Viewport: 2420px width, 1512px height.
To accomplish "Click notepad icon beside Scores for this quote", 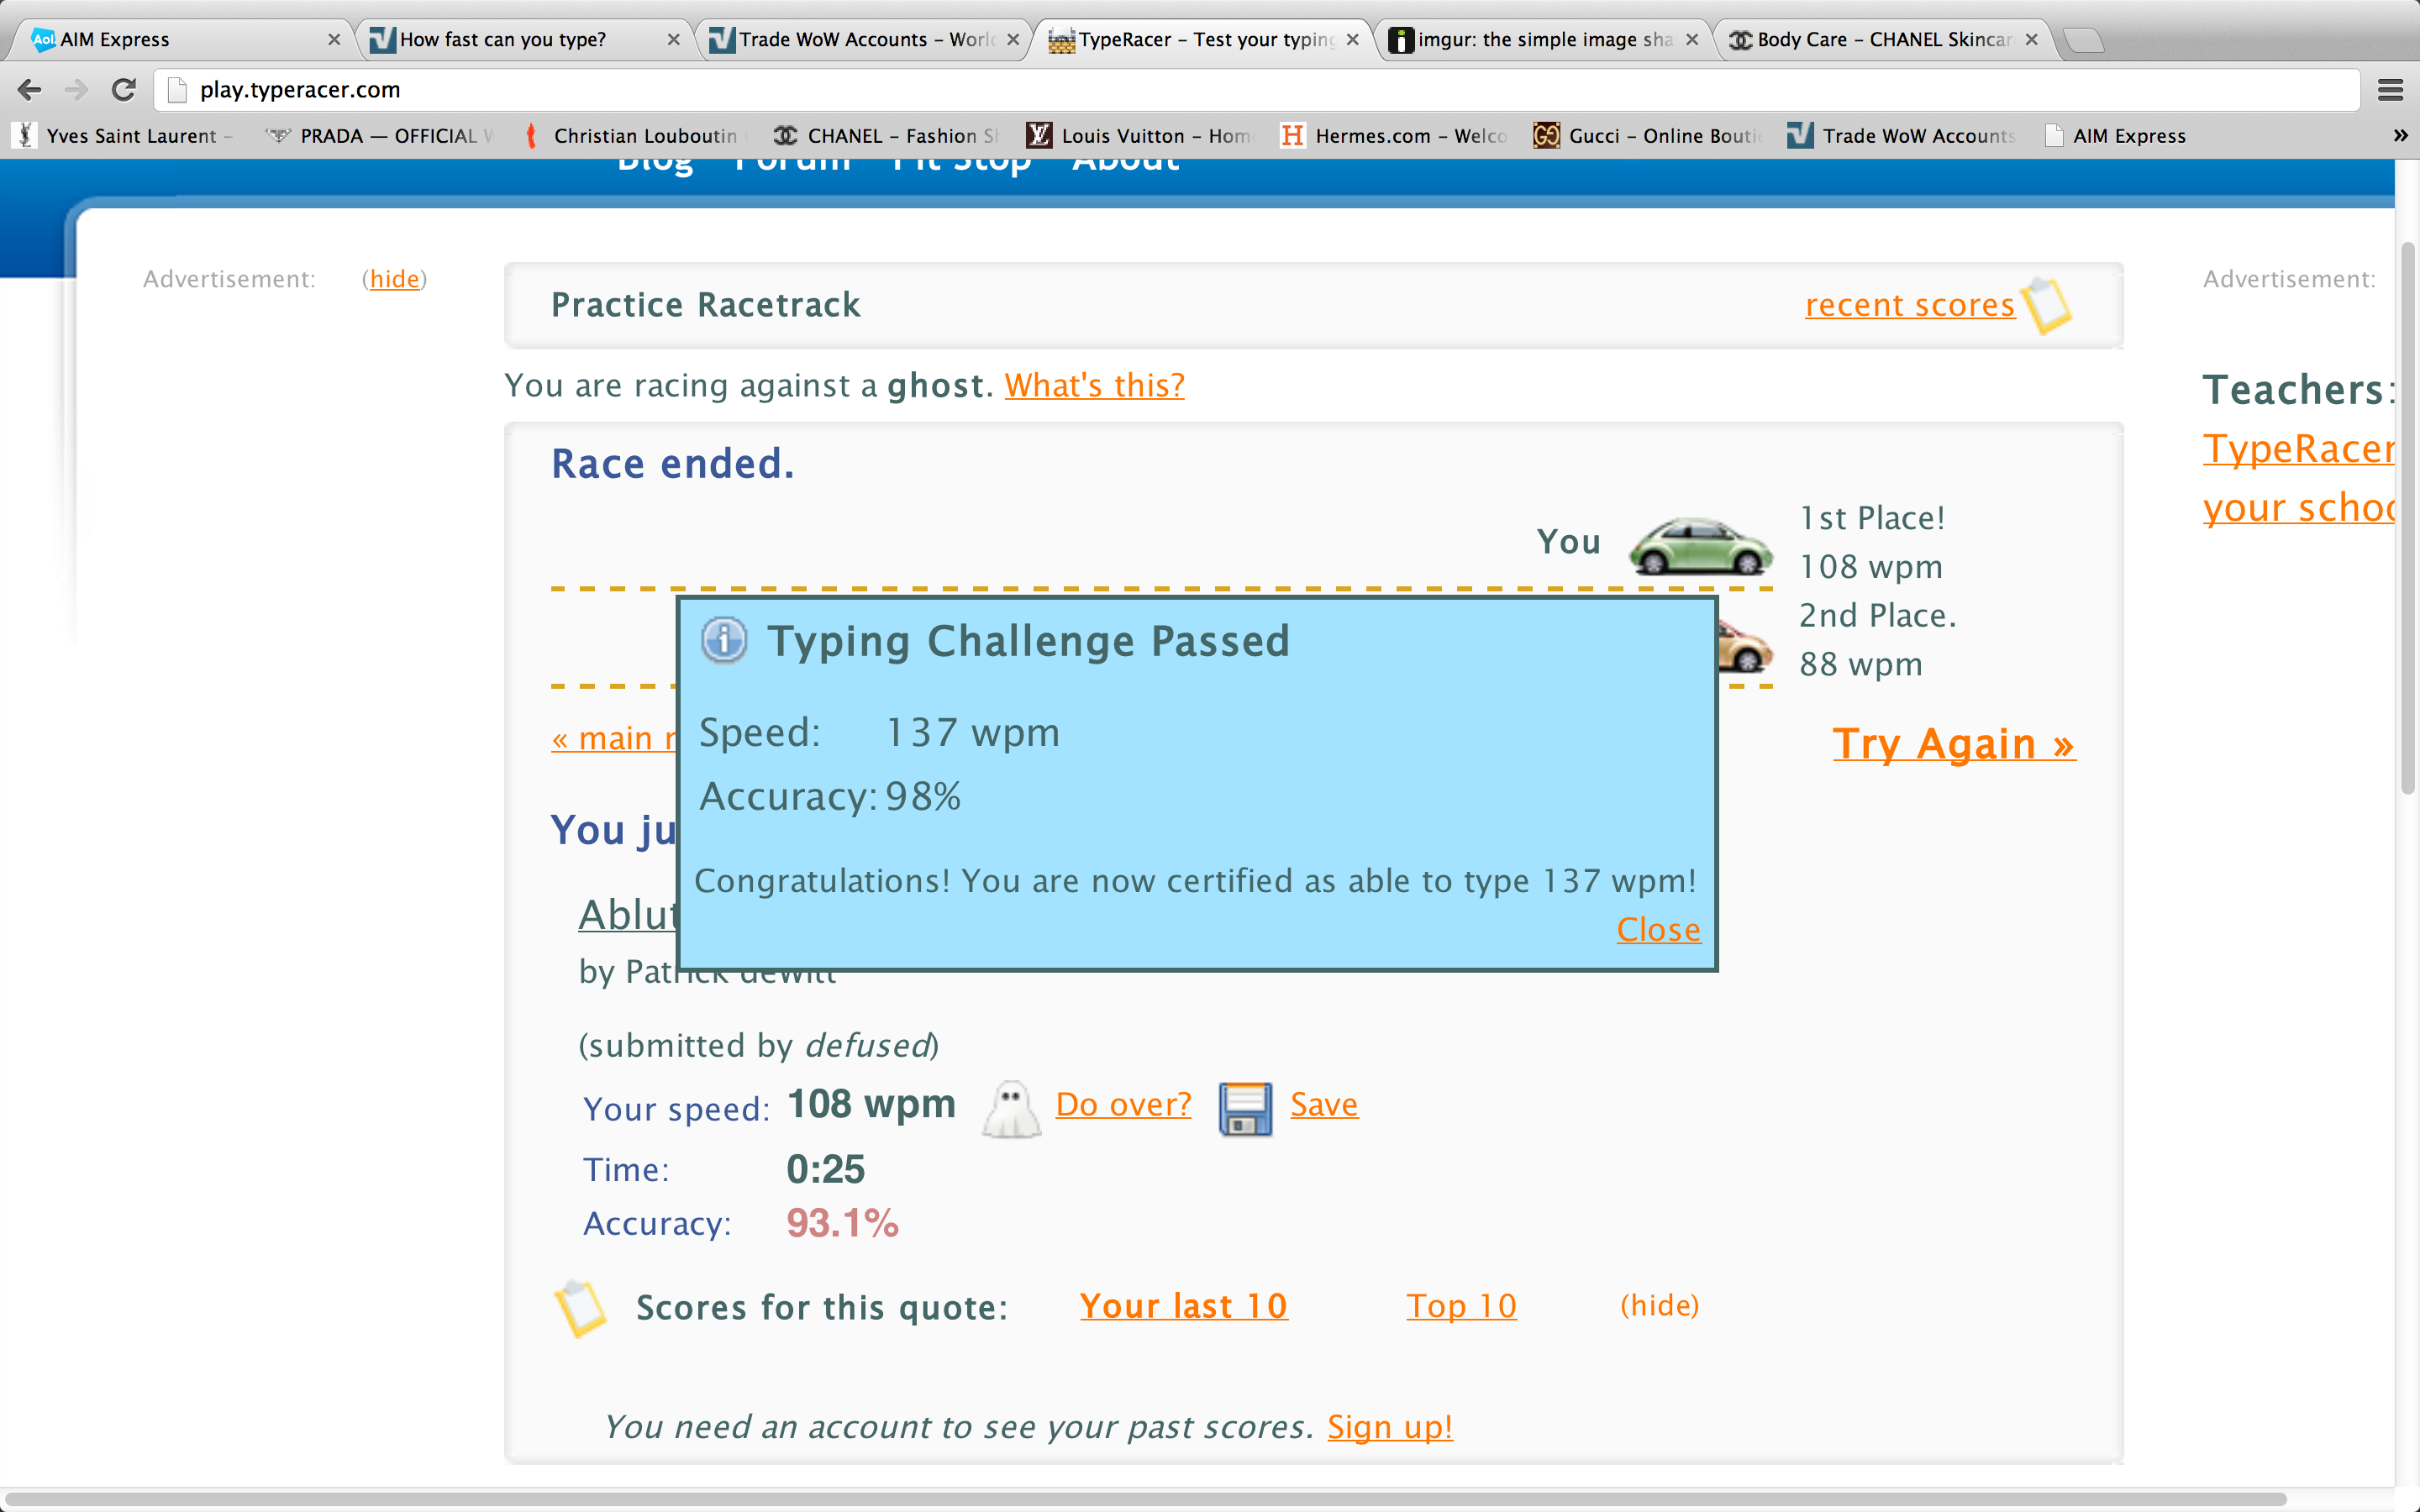I will [580, 1308].
